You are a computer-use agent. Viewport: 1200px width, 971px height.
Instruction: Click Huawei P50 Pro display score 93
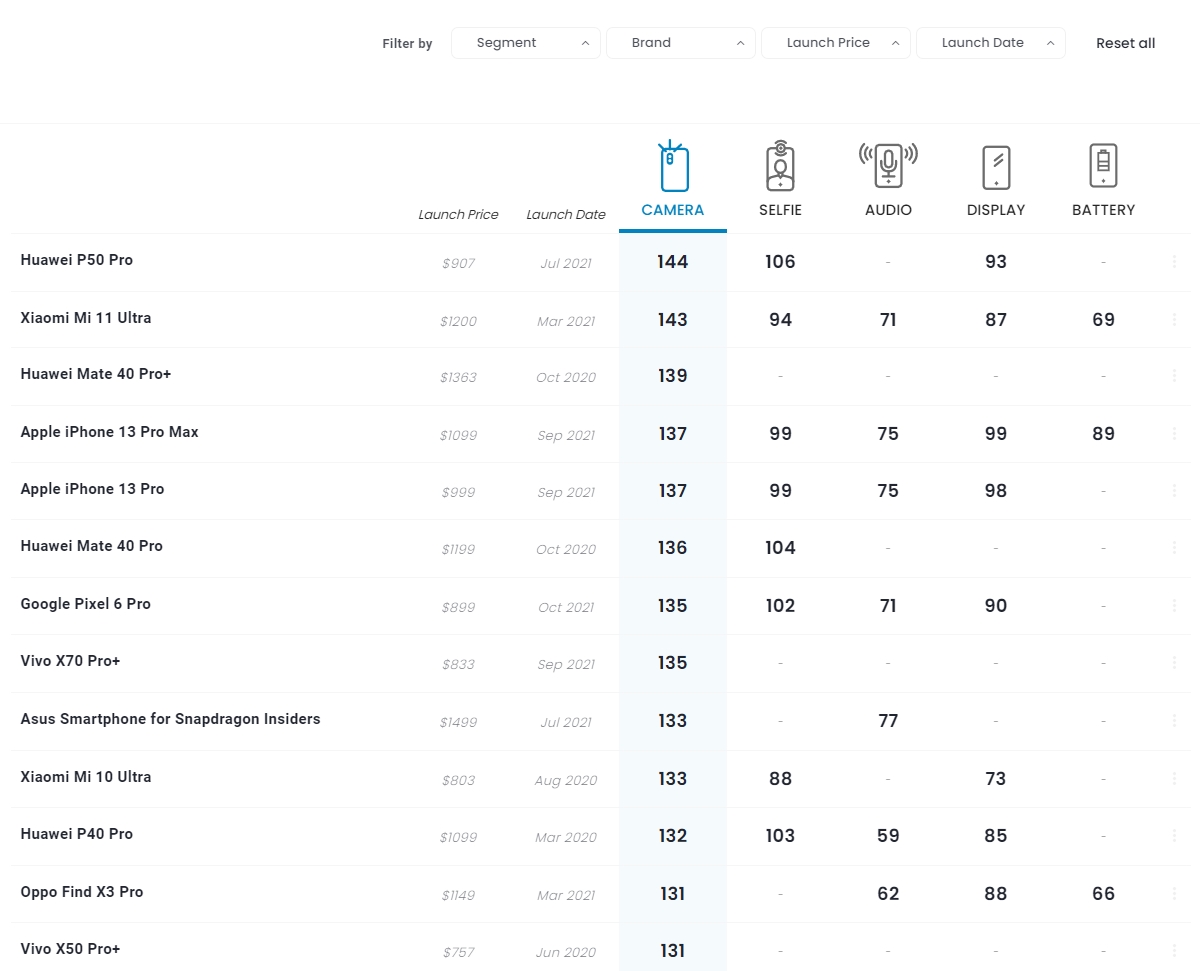tap(996, 262)
